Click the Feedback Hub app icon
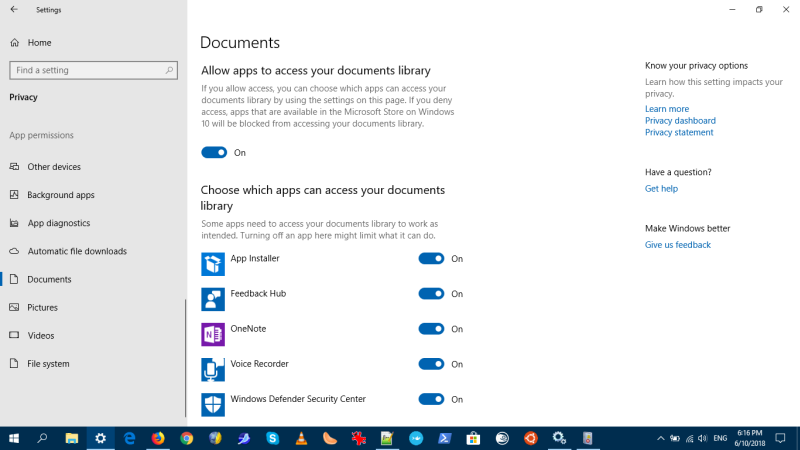800x450 pixels. coord(213,299)
